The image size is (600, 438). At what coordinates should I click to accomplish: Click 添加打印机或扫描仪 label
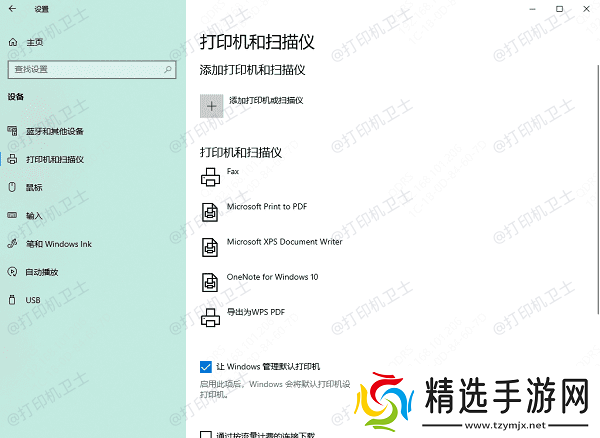pyautogui.click(x=266, y=100)
